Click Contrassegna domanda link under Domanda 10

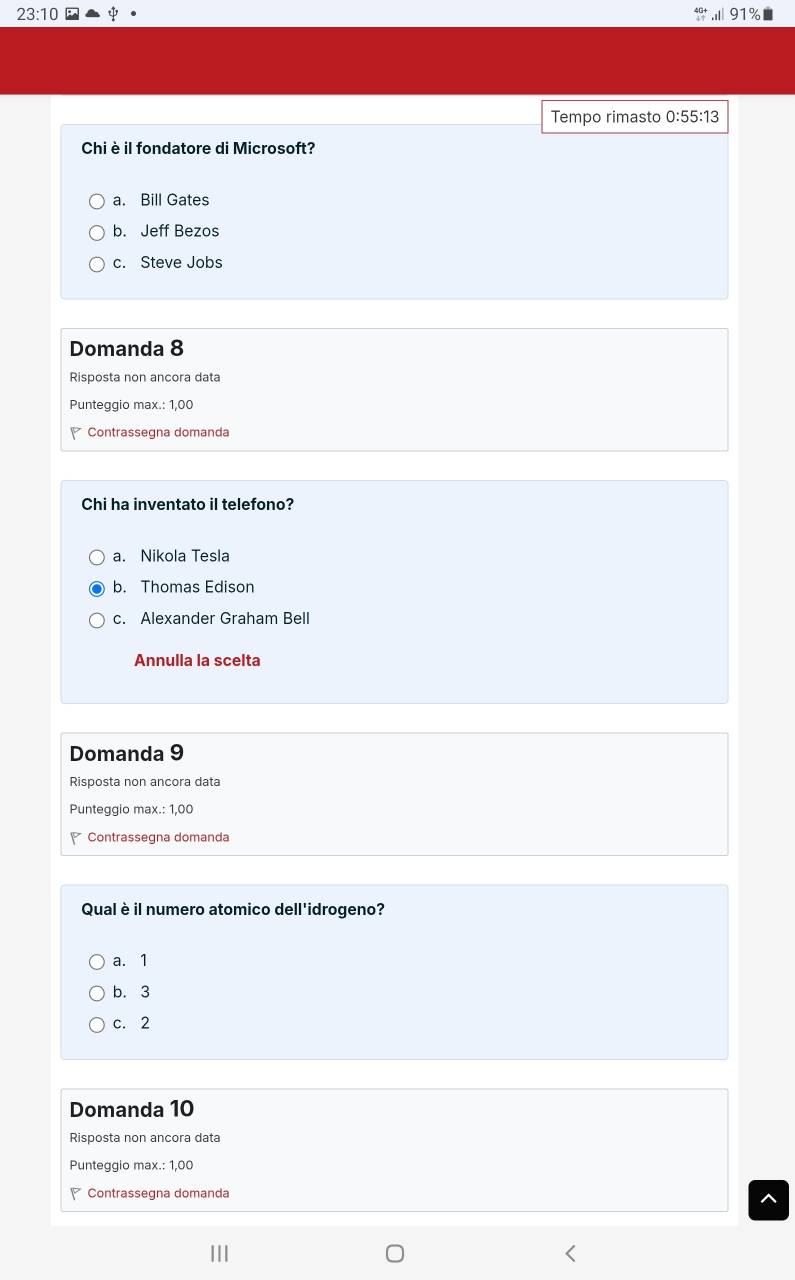[158, 1193]
